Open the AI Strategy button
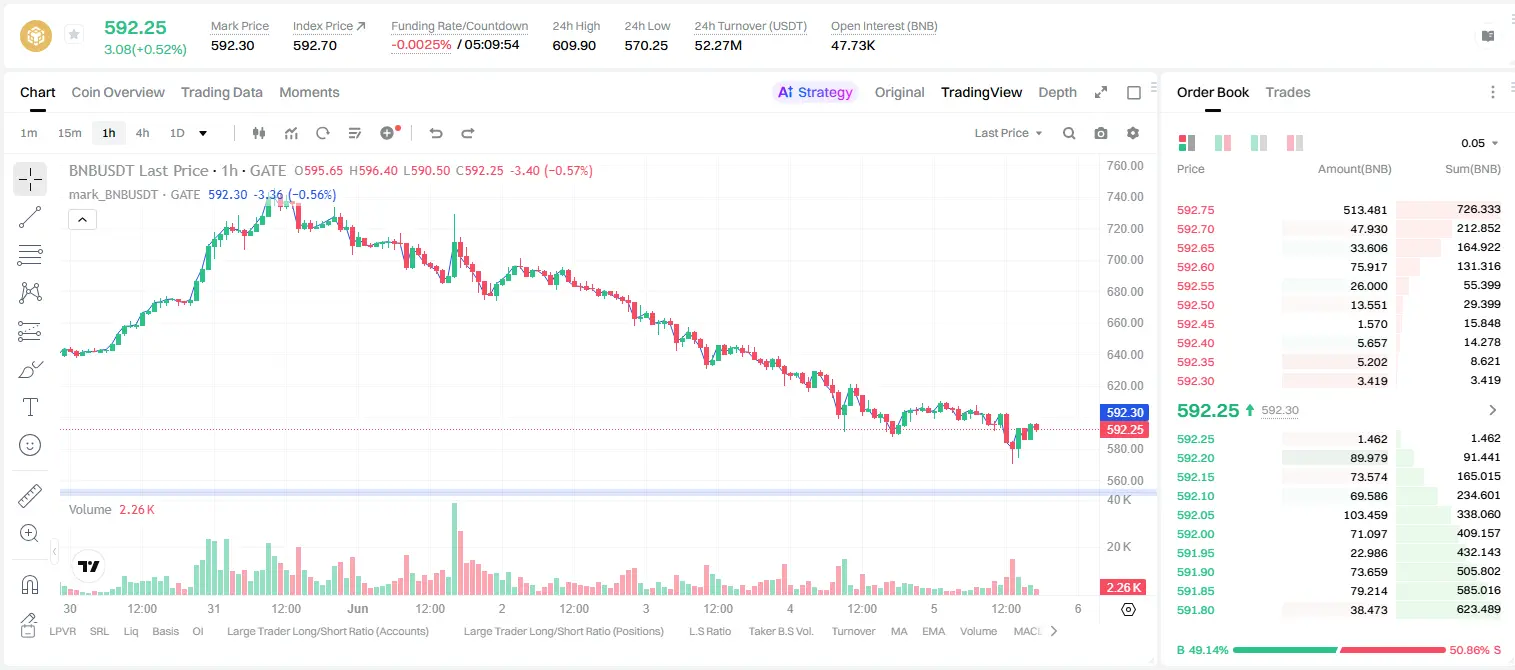This screenshot has width=1515, height=670. pos(815,92)
